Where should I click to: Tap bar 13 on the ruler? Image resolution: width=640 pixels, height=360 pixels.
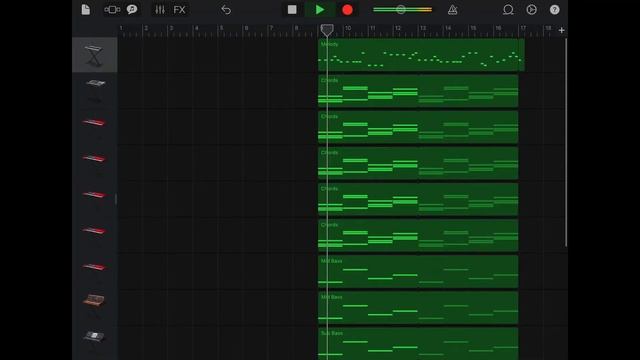423,28
